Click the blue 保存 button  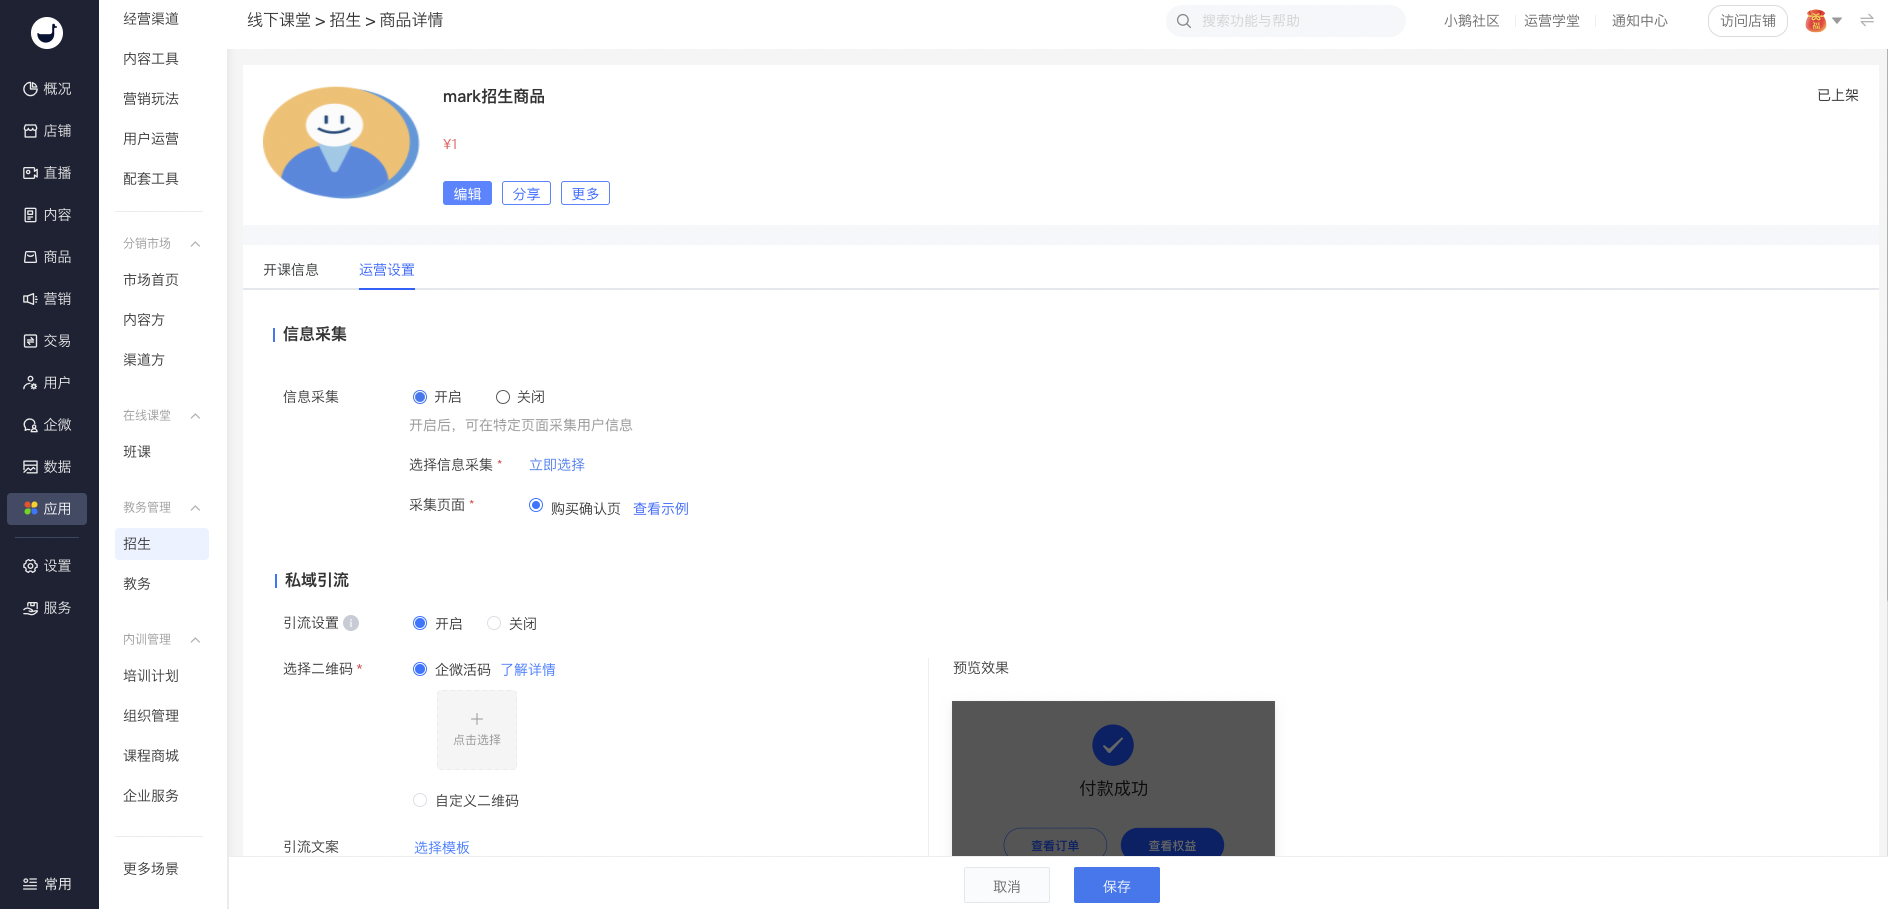pyautogui.click(x=1117, y=886)
